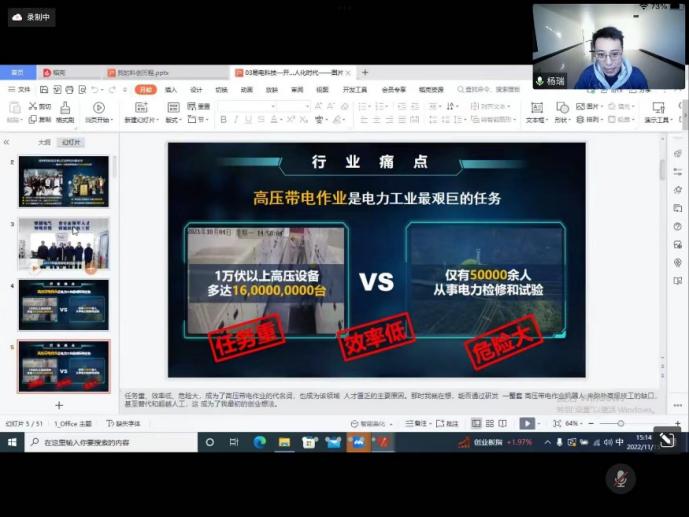Select slide 2 thumbnail
The width and height of the screenshot is (689, 517).
[63, 181]
